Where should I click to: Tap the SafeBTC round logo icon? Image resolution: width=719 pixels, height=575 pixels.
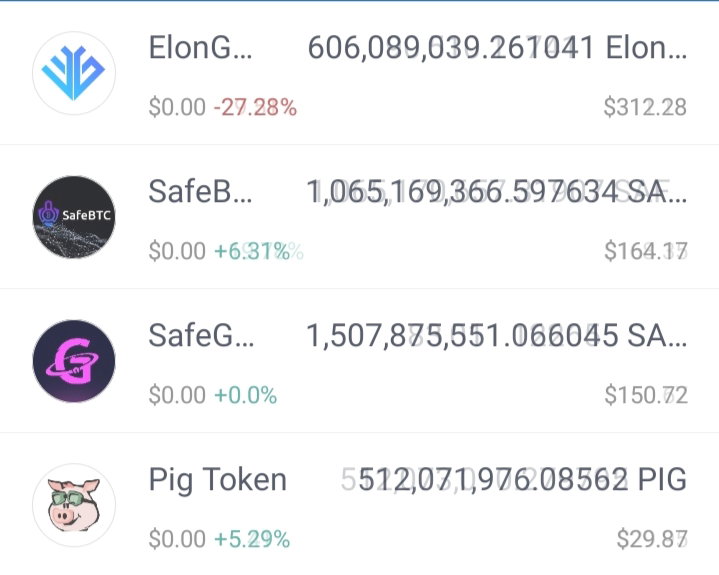pyautogui.click(x=74, y=216)
